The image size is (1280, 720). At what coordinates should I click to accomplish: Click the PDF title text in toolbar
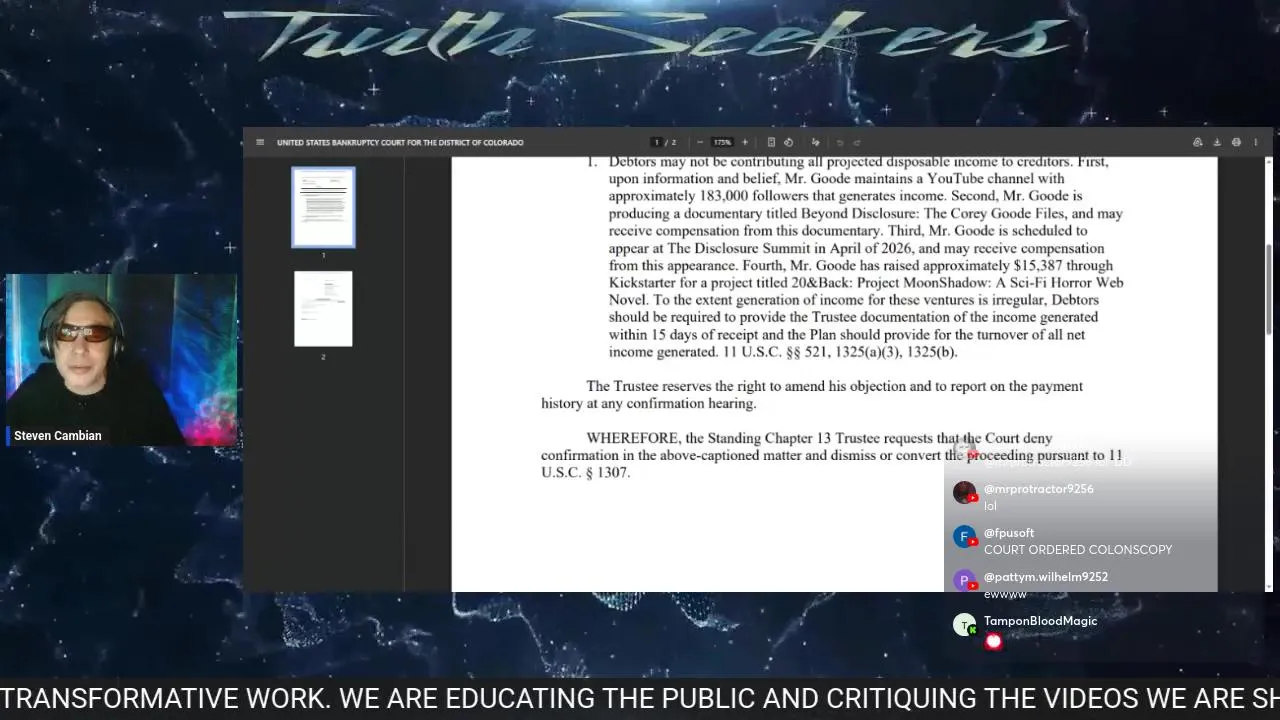tap(400, 142)
